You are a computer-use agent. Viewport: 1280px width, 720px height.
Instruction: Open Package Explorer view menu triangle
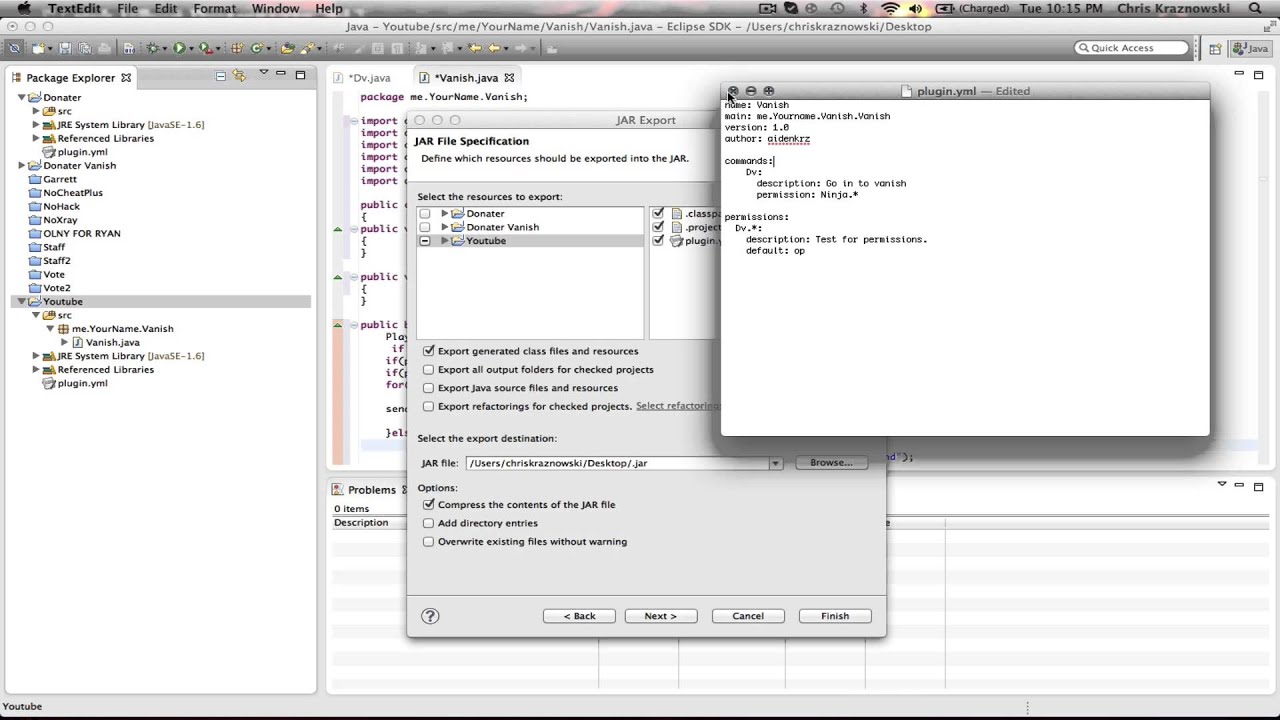point(264,73)
